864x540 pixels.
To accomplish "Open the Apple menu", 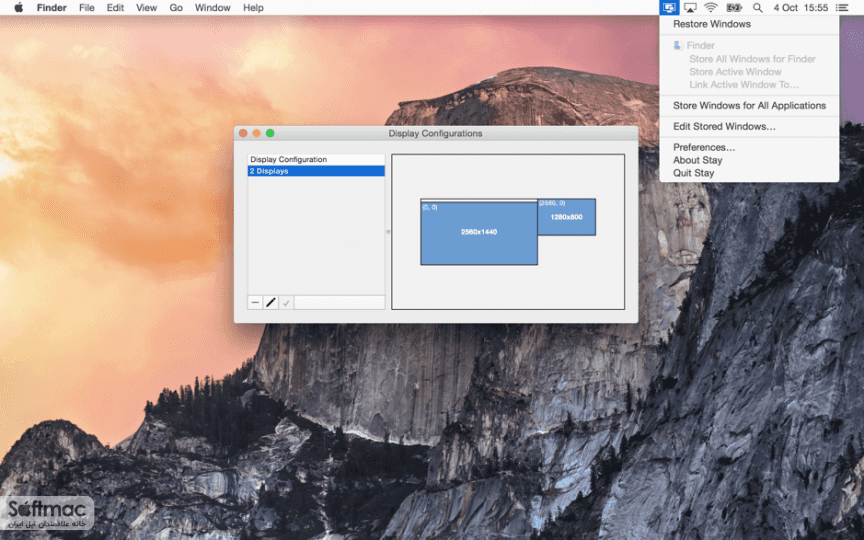I will coord(19,7).
